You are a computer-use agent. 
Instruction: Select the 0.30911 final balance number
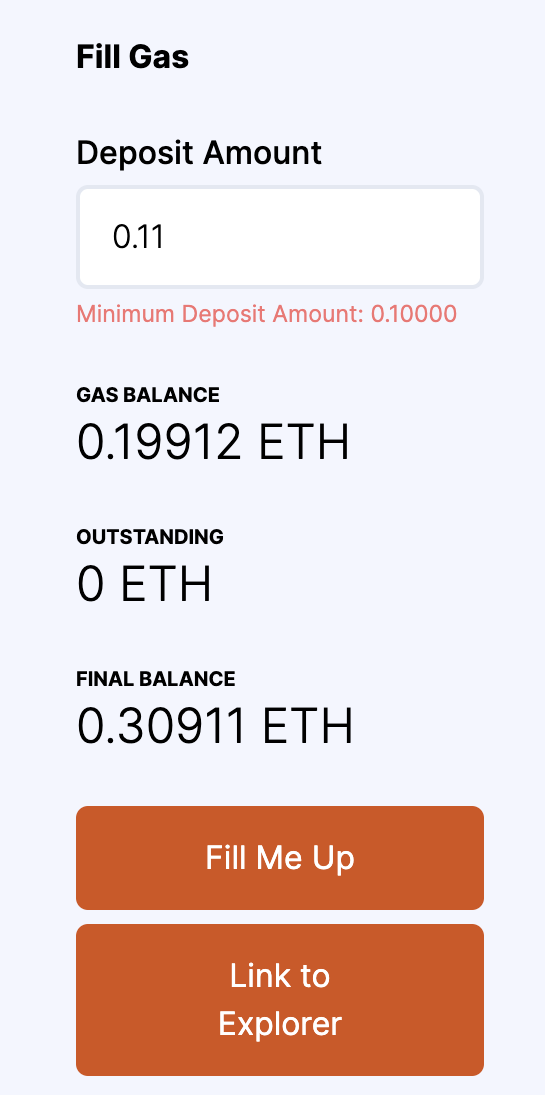click(161, 726)
